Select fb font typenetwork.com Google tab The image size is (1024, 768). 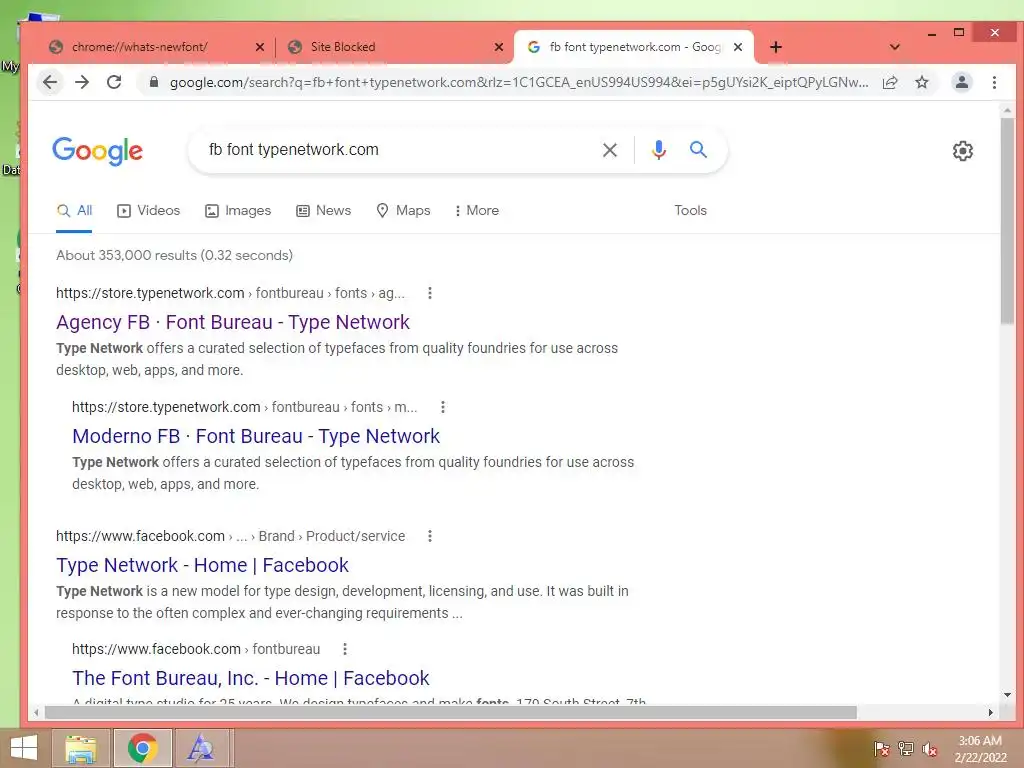click(635, 47)
